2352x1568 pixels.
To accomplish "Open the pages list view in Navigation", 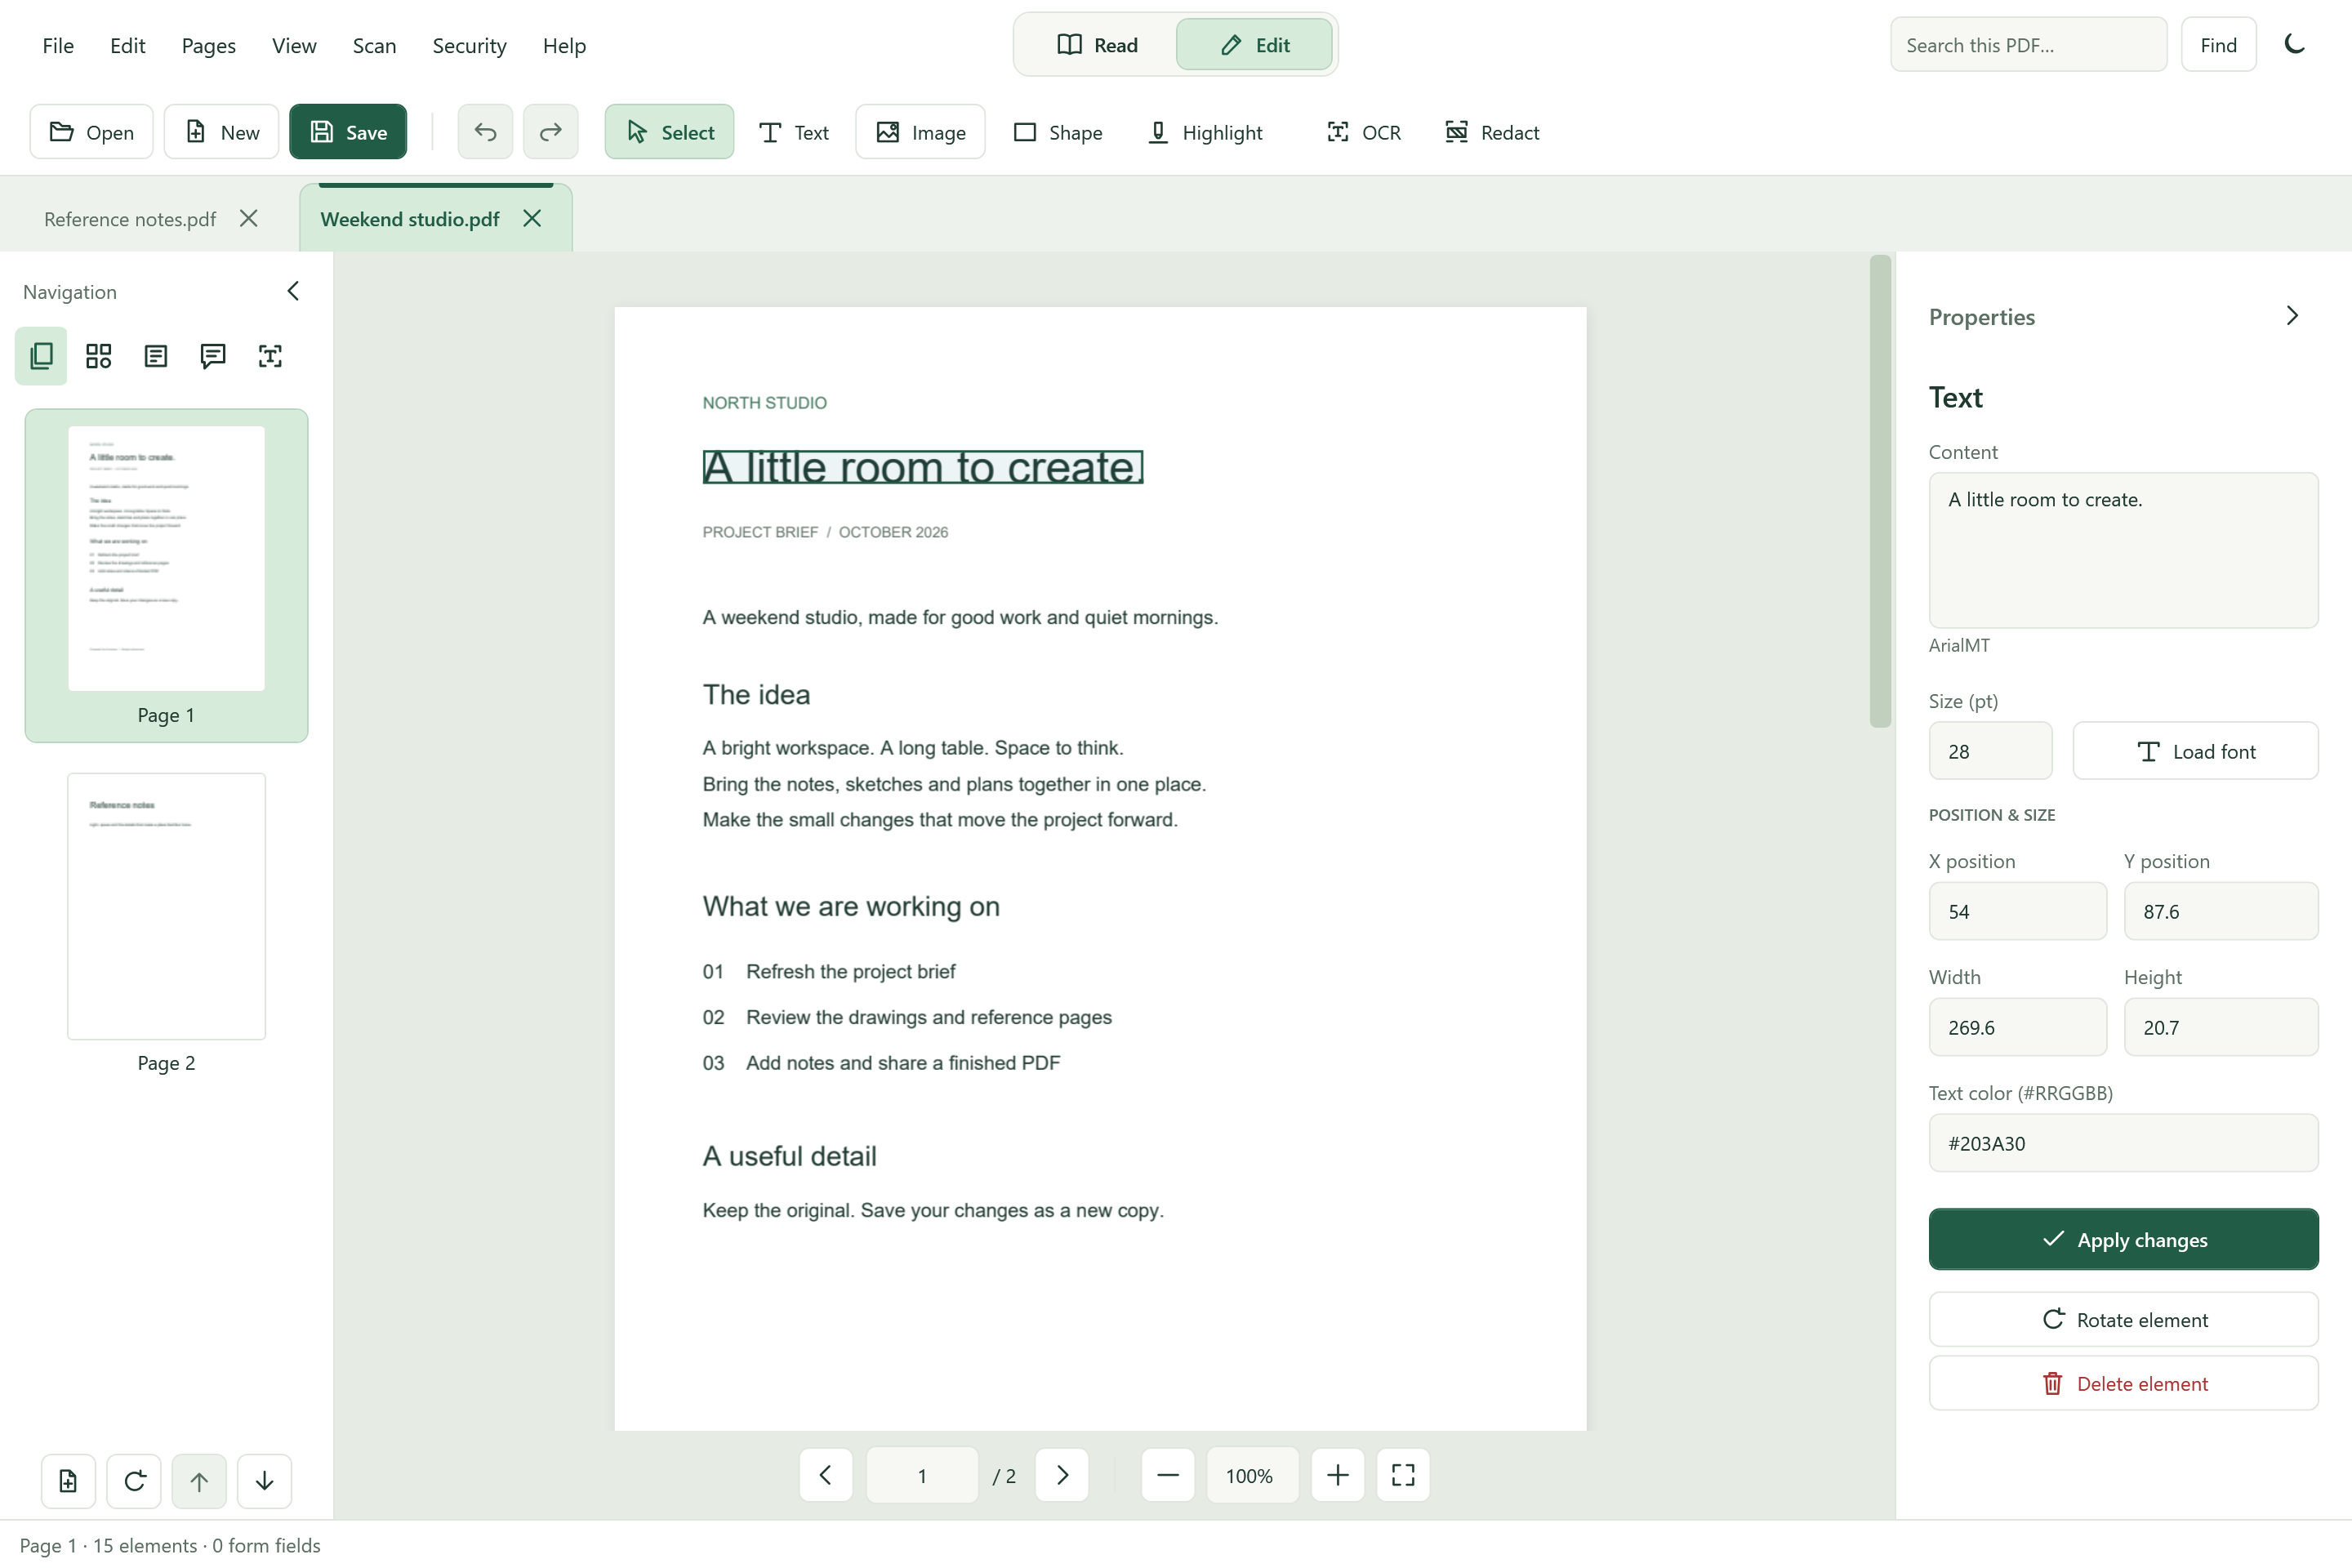I will tap(41, 356).
